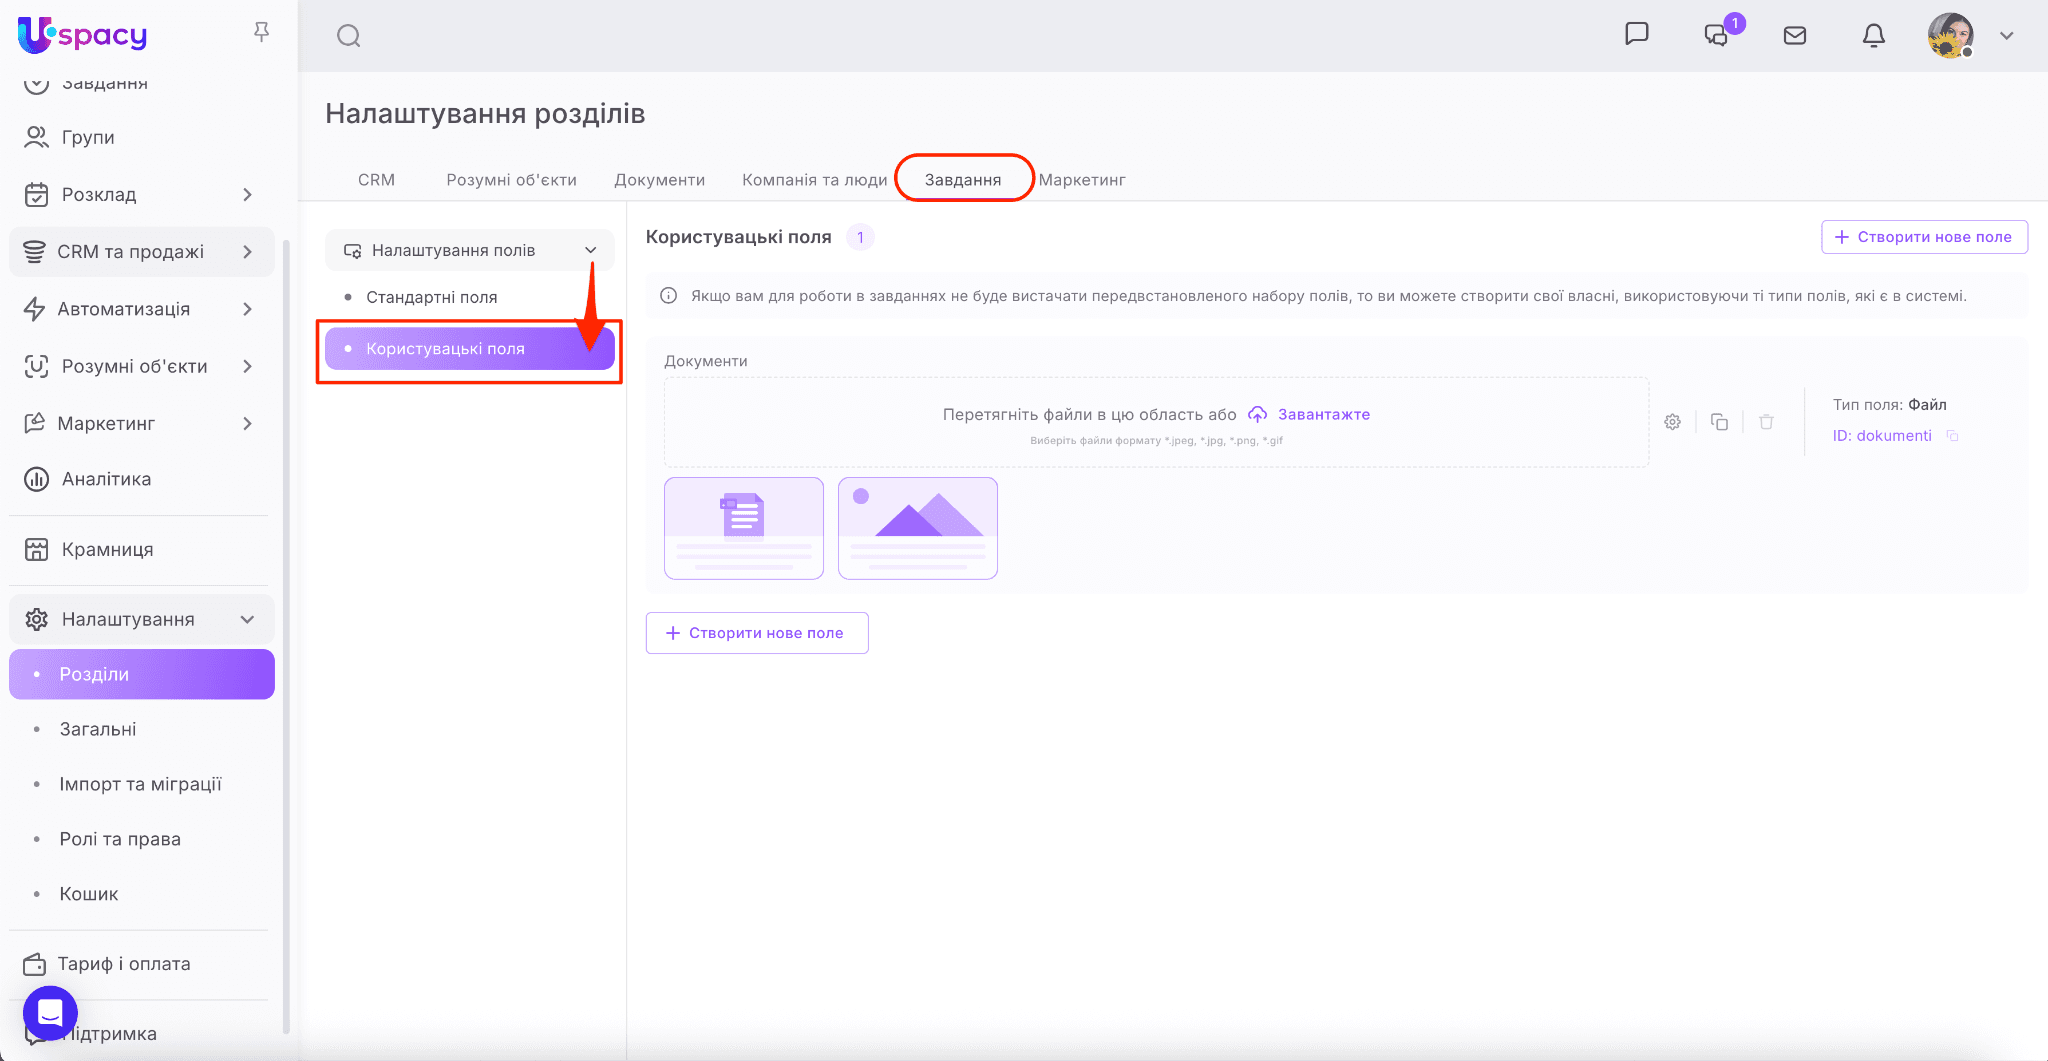This screenshot has width=2048, height=1061.
Task: Select Стандартні поля in the side list
Action: pyautogui.click(x=432, y=297)
